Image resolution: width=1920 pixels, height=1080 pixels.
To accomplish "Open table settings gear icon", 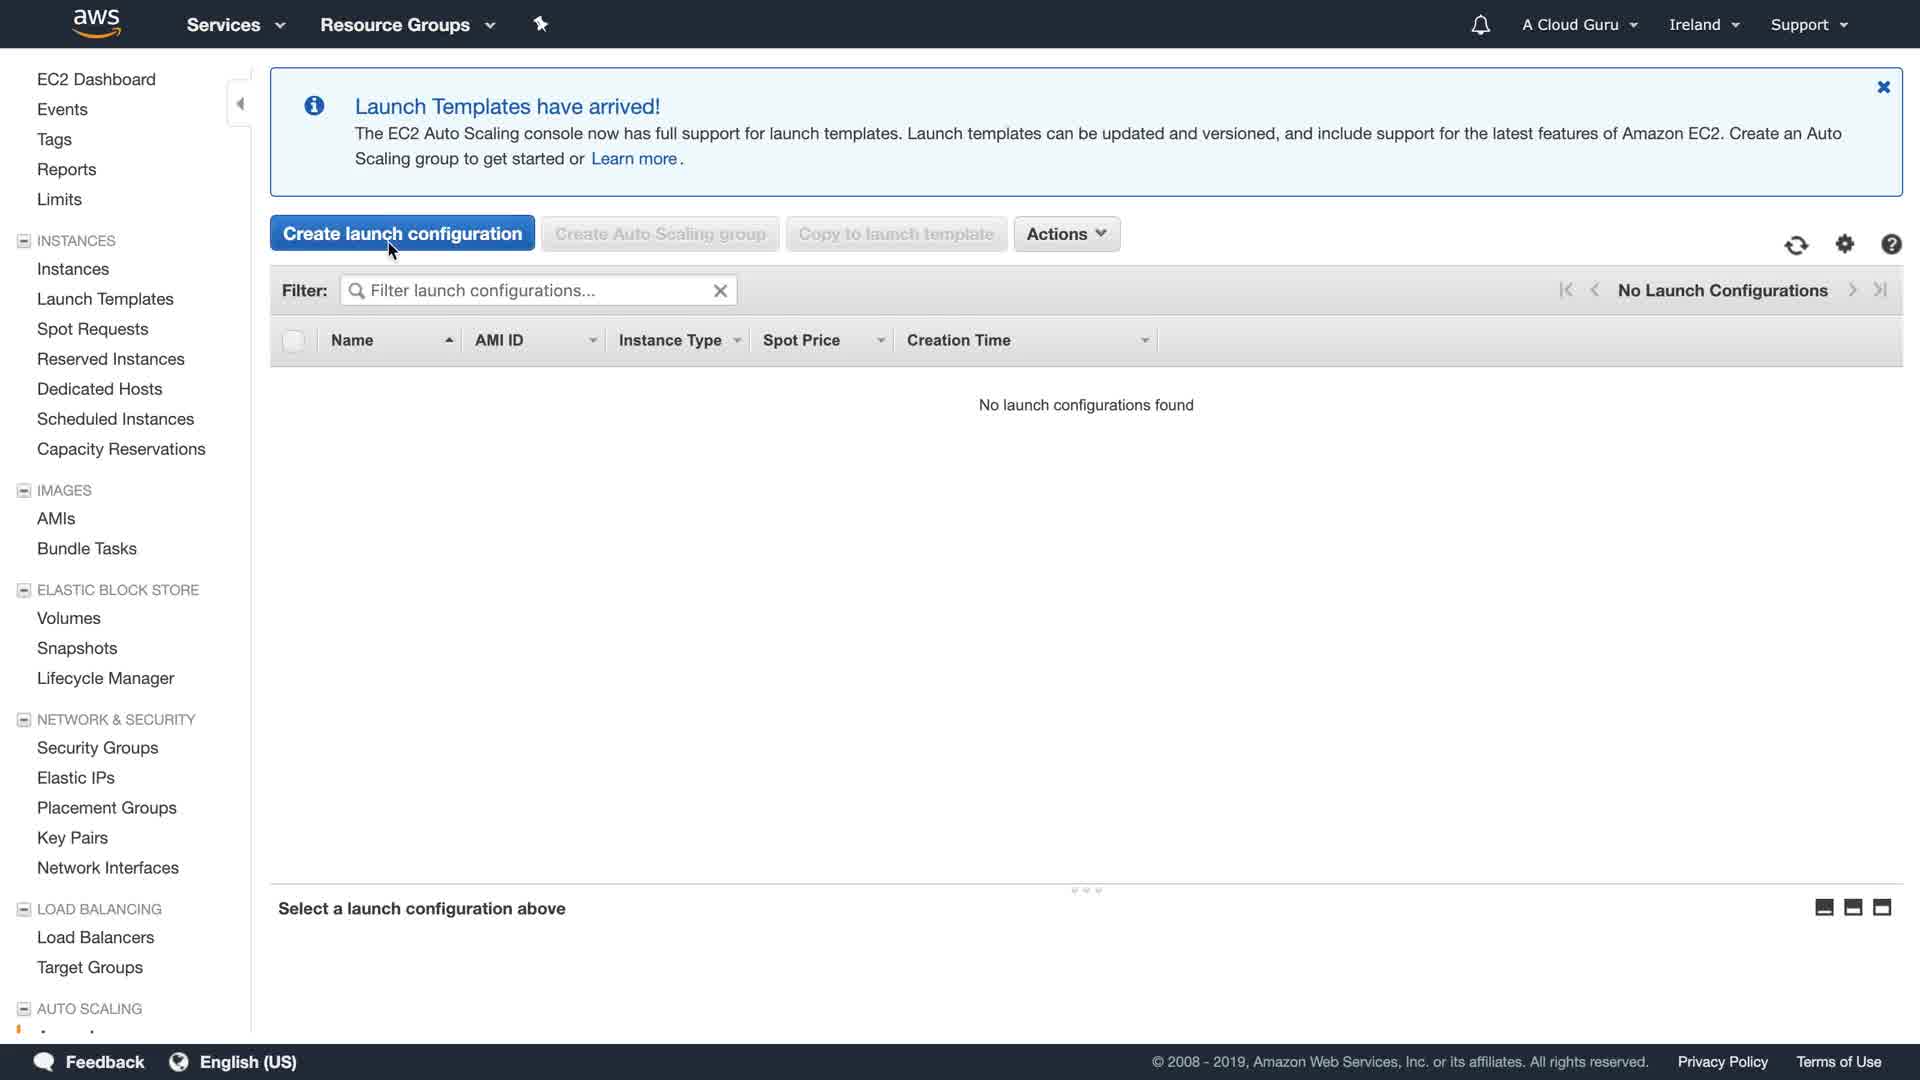I will [1845, 244].
